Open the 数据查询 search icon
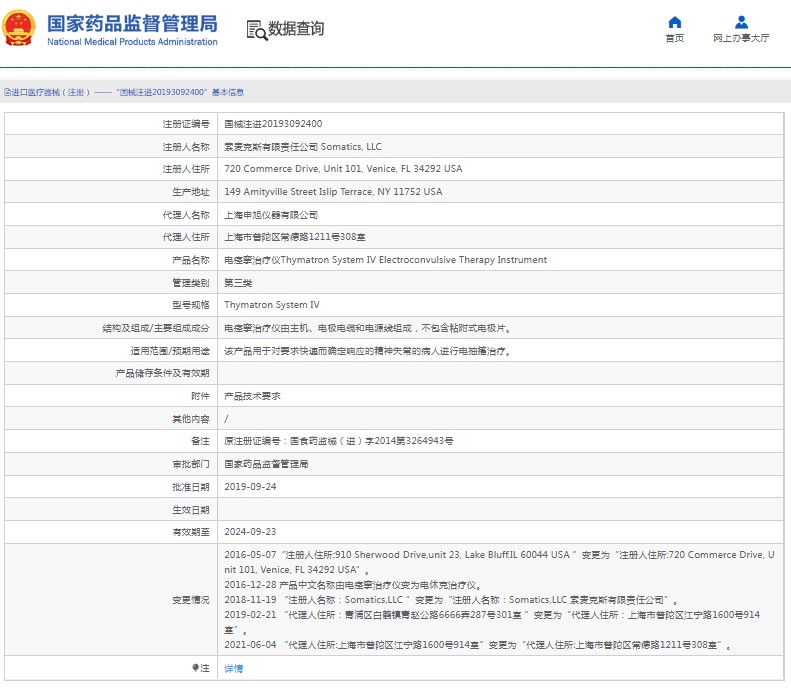Image resolution: width=791 pixels, height=688 pixels. [256, 30]
